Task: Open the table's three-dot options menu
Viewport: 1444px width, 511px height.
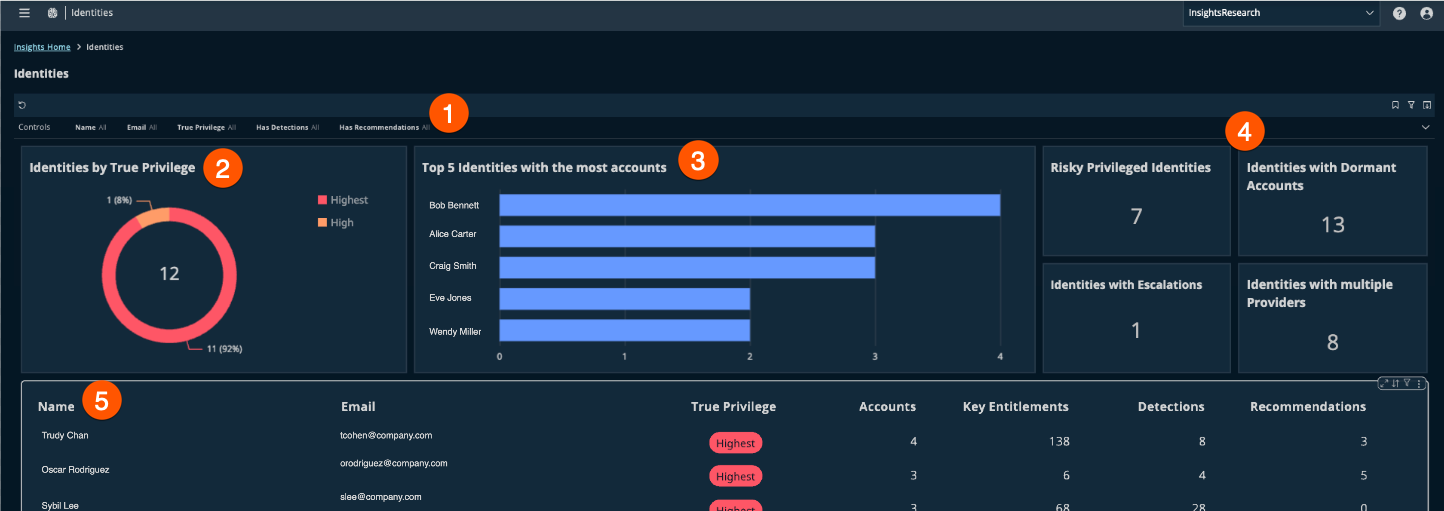Action: [1419, 383]
